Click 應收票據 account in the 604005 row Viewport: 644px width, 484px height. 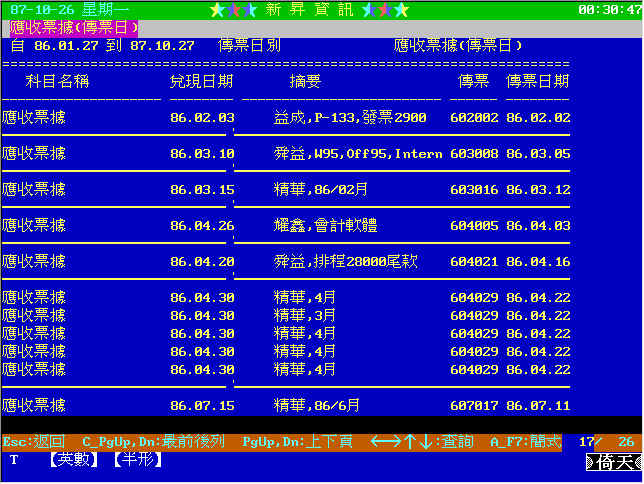pos(34,225)
